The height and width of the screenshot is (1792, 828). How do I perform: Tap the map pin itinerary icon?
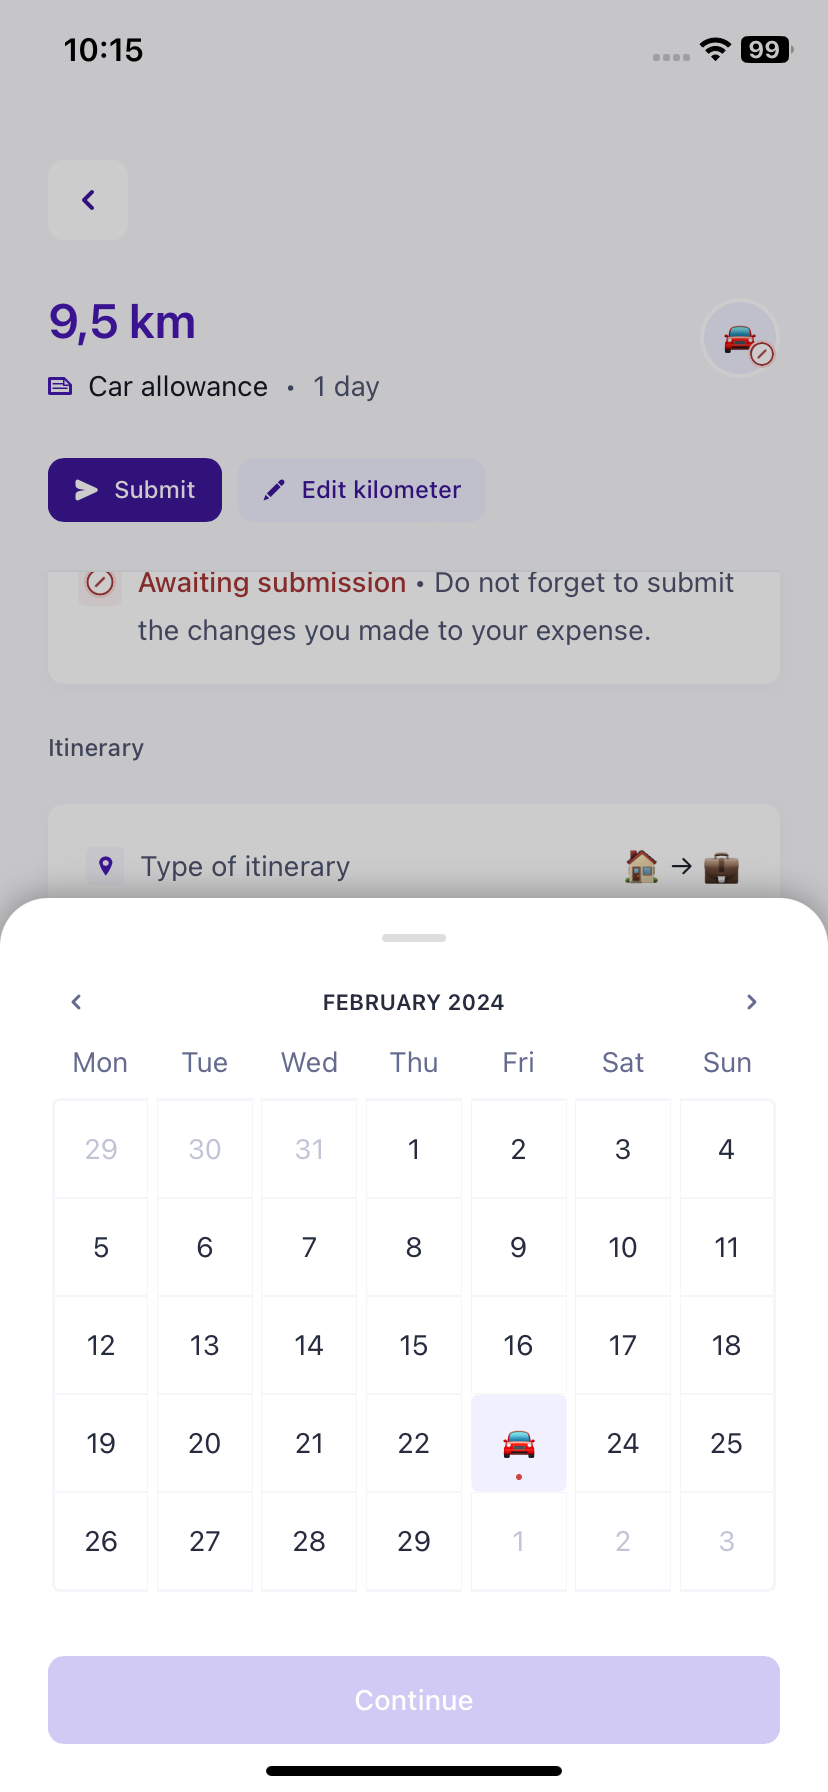(x=106, y=865)
